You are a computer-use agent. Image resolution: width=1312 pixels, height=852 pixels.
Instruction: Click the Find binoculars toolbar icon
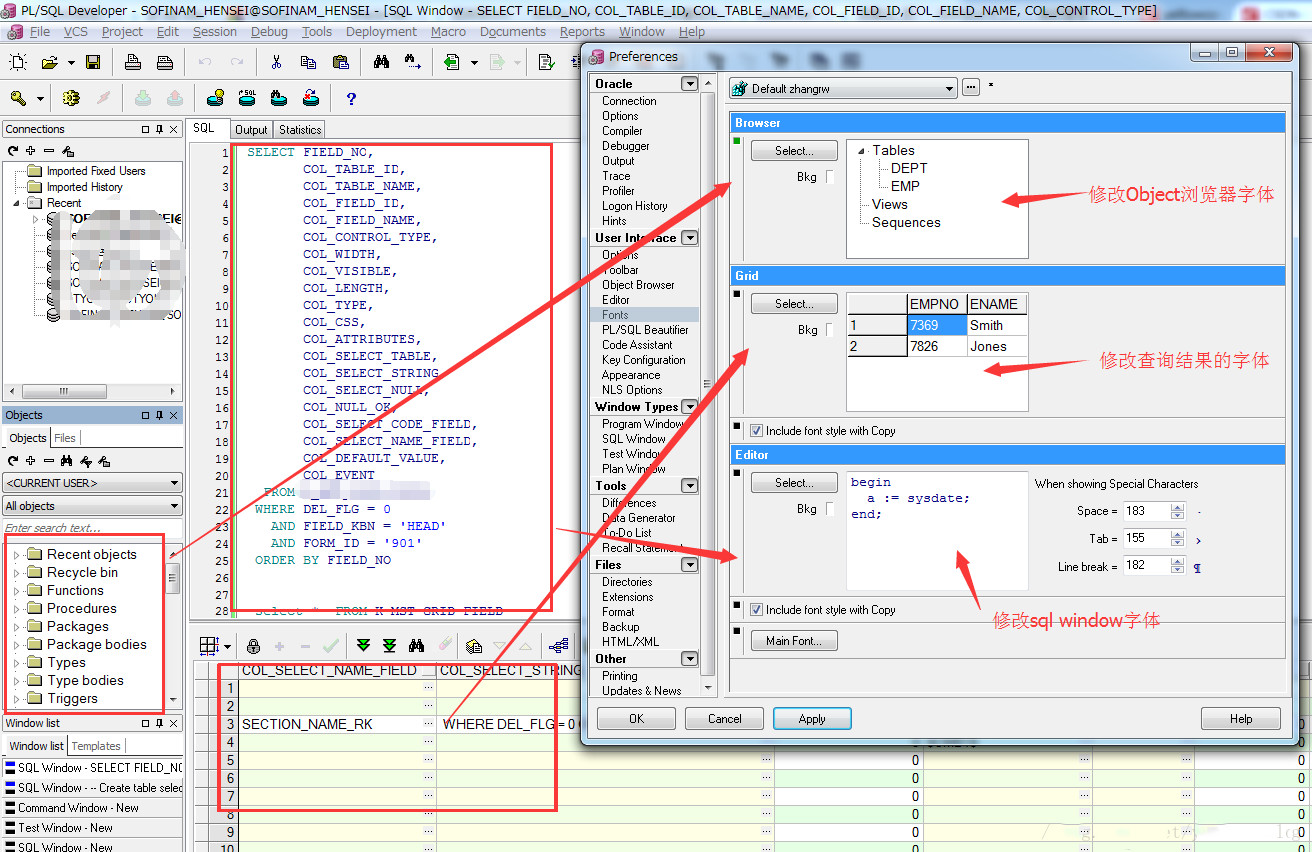click(381, 62)
